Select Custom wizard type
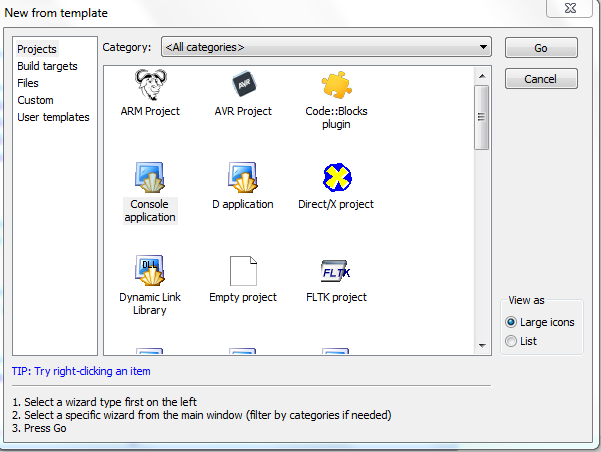 click(35, 100)
